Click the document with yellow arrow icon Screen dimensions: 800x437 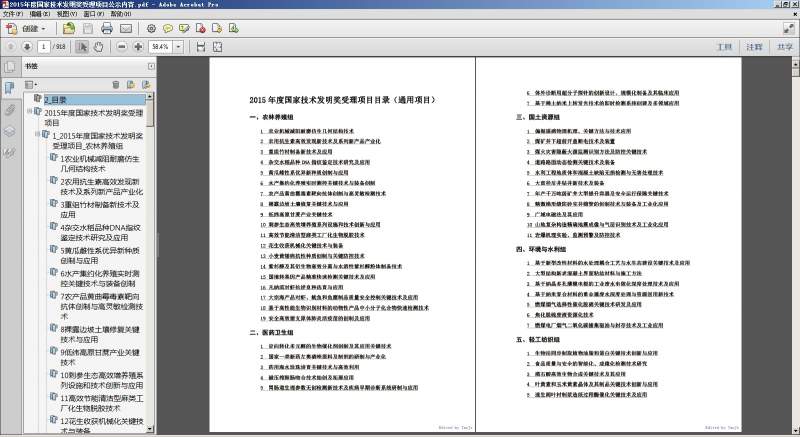pyautogui.click(x=217, y=29)
